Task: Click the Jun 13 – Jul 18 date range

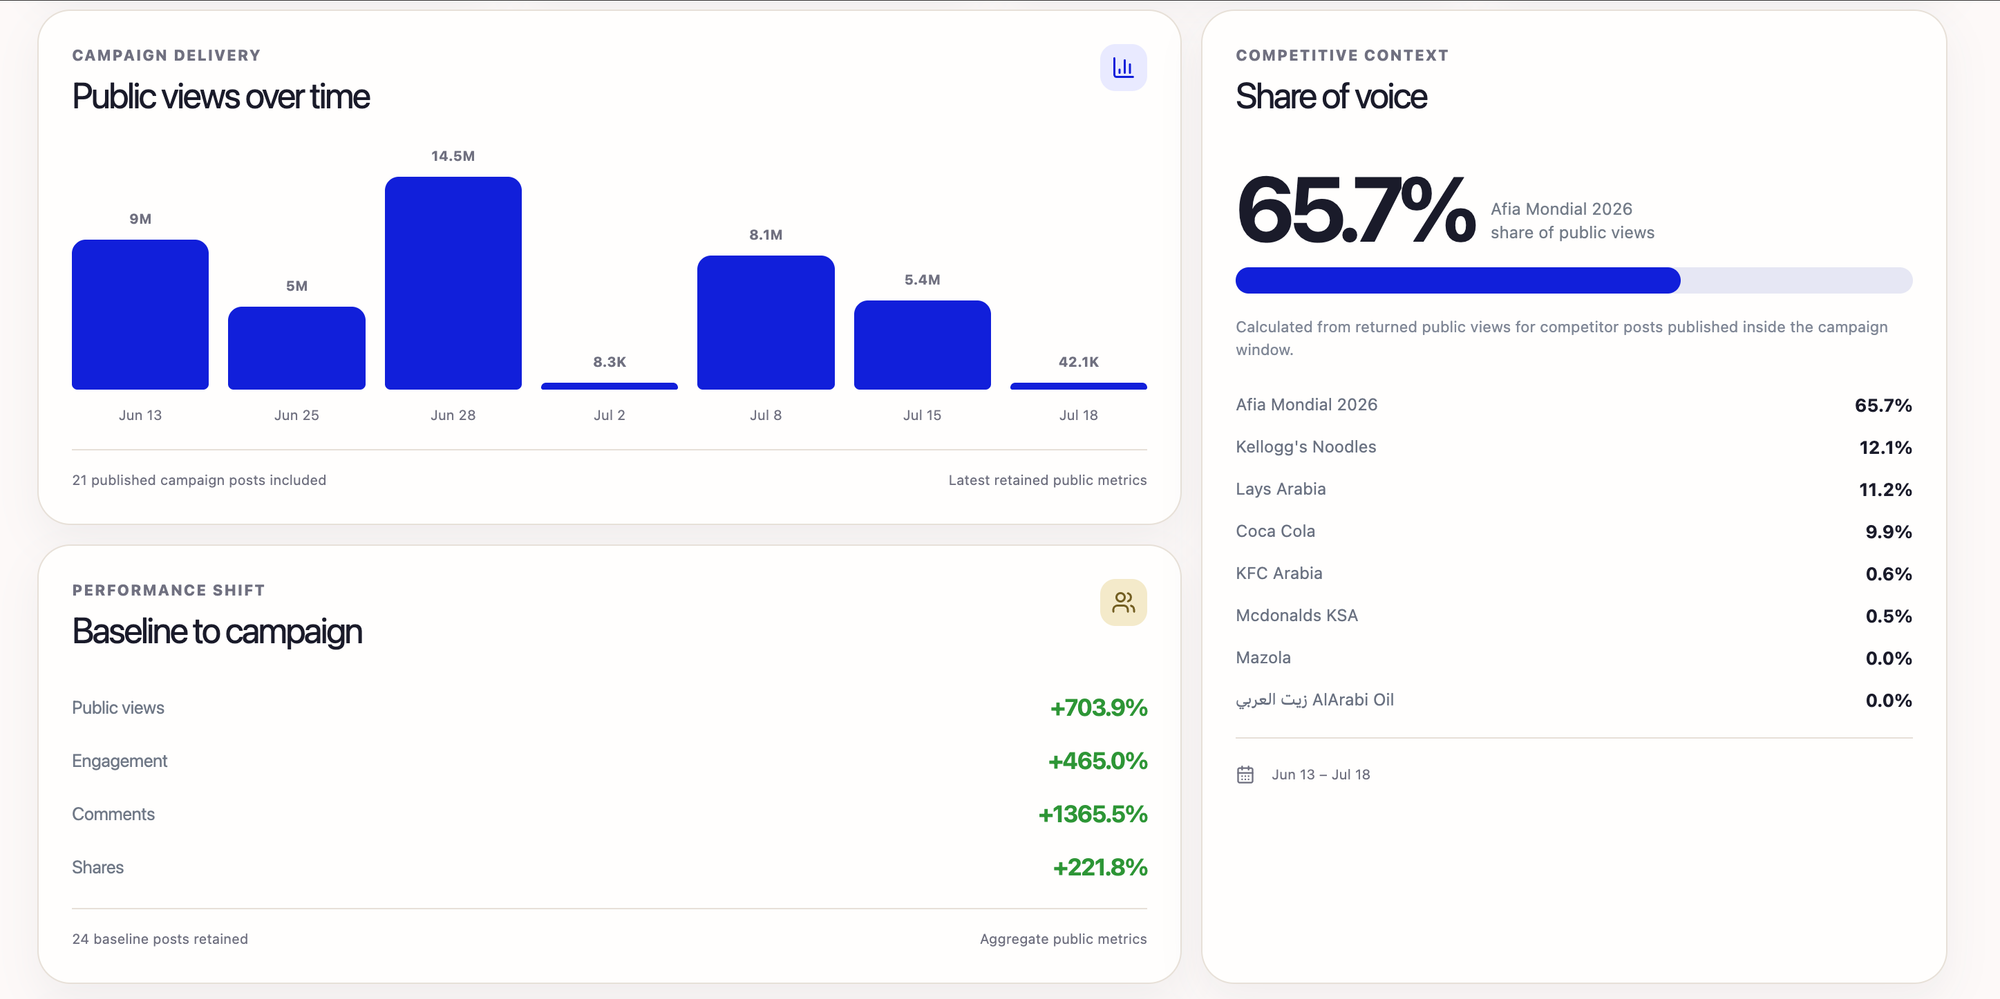Action: coord(1321,775)
